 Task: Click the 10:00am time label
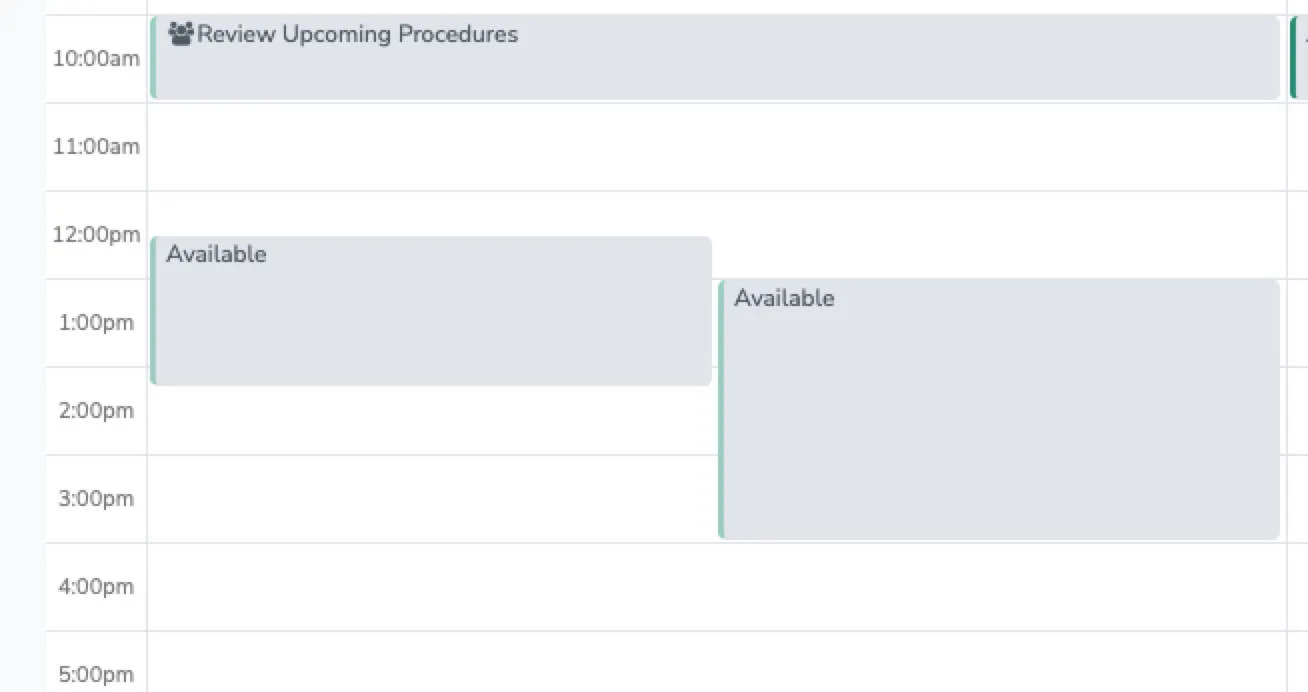coord(95,59)
